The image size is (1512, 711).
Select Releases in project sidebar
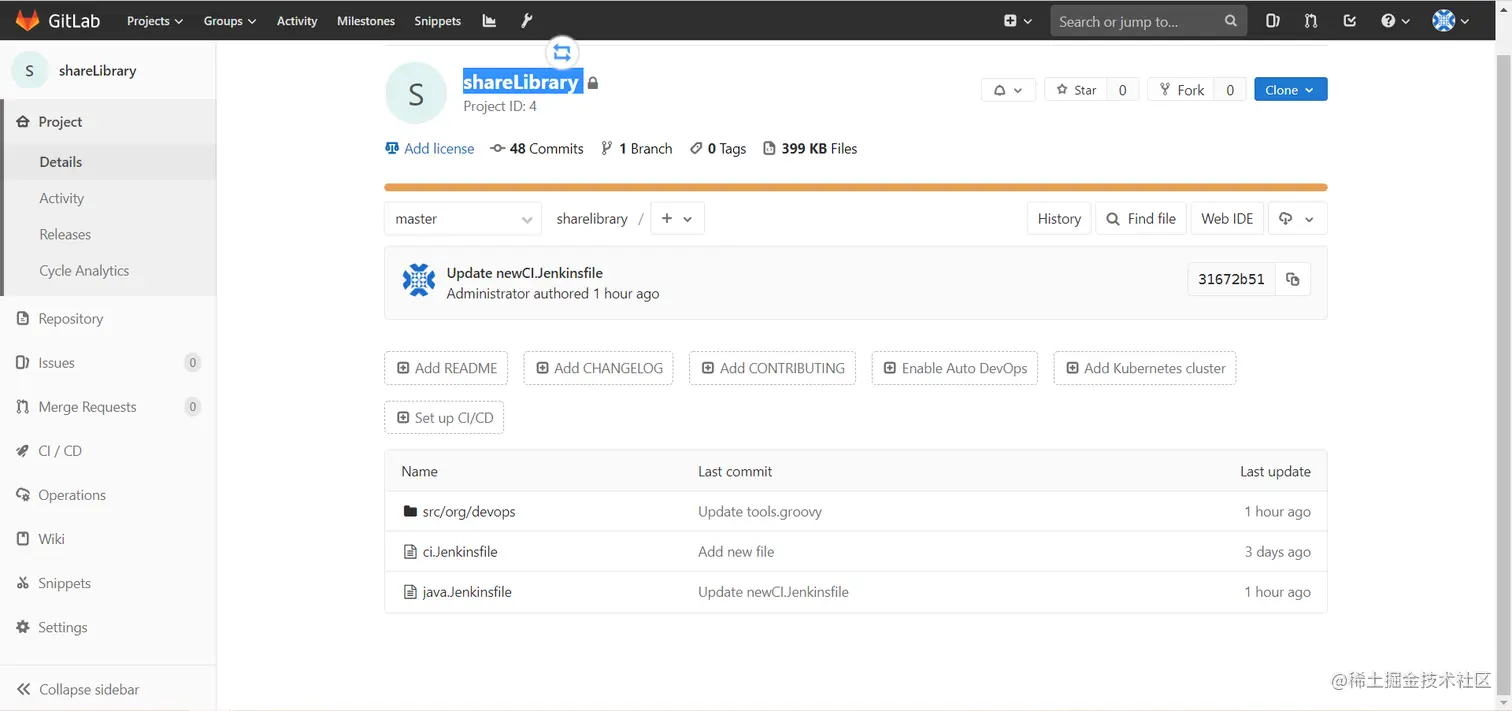[x=108, y=234]
